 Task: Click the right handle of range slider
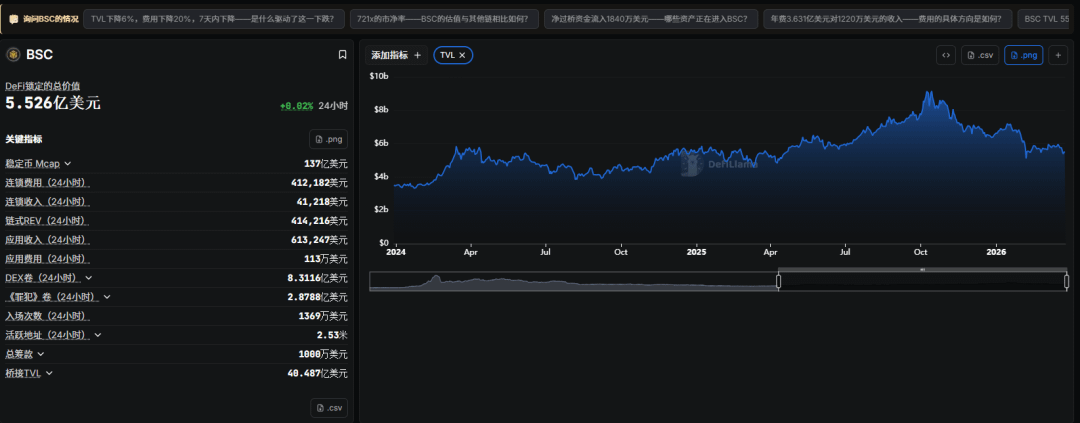coord(1066,282)
